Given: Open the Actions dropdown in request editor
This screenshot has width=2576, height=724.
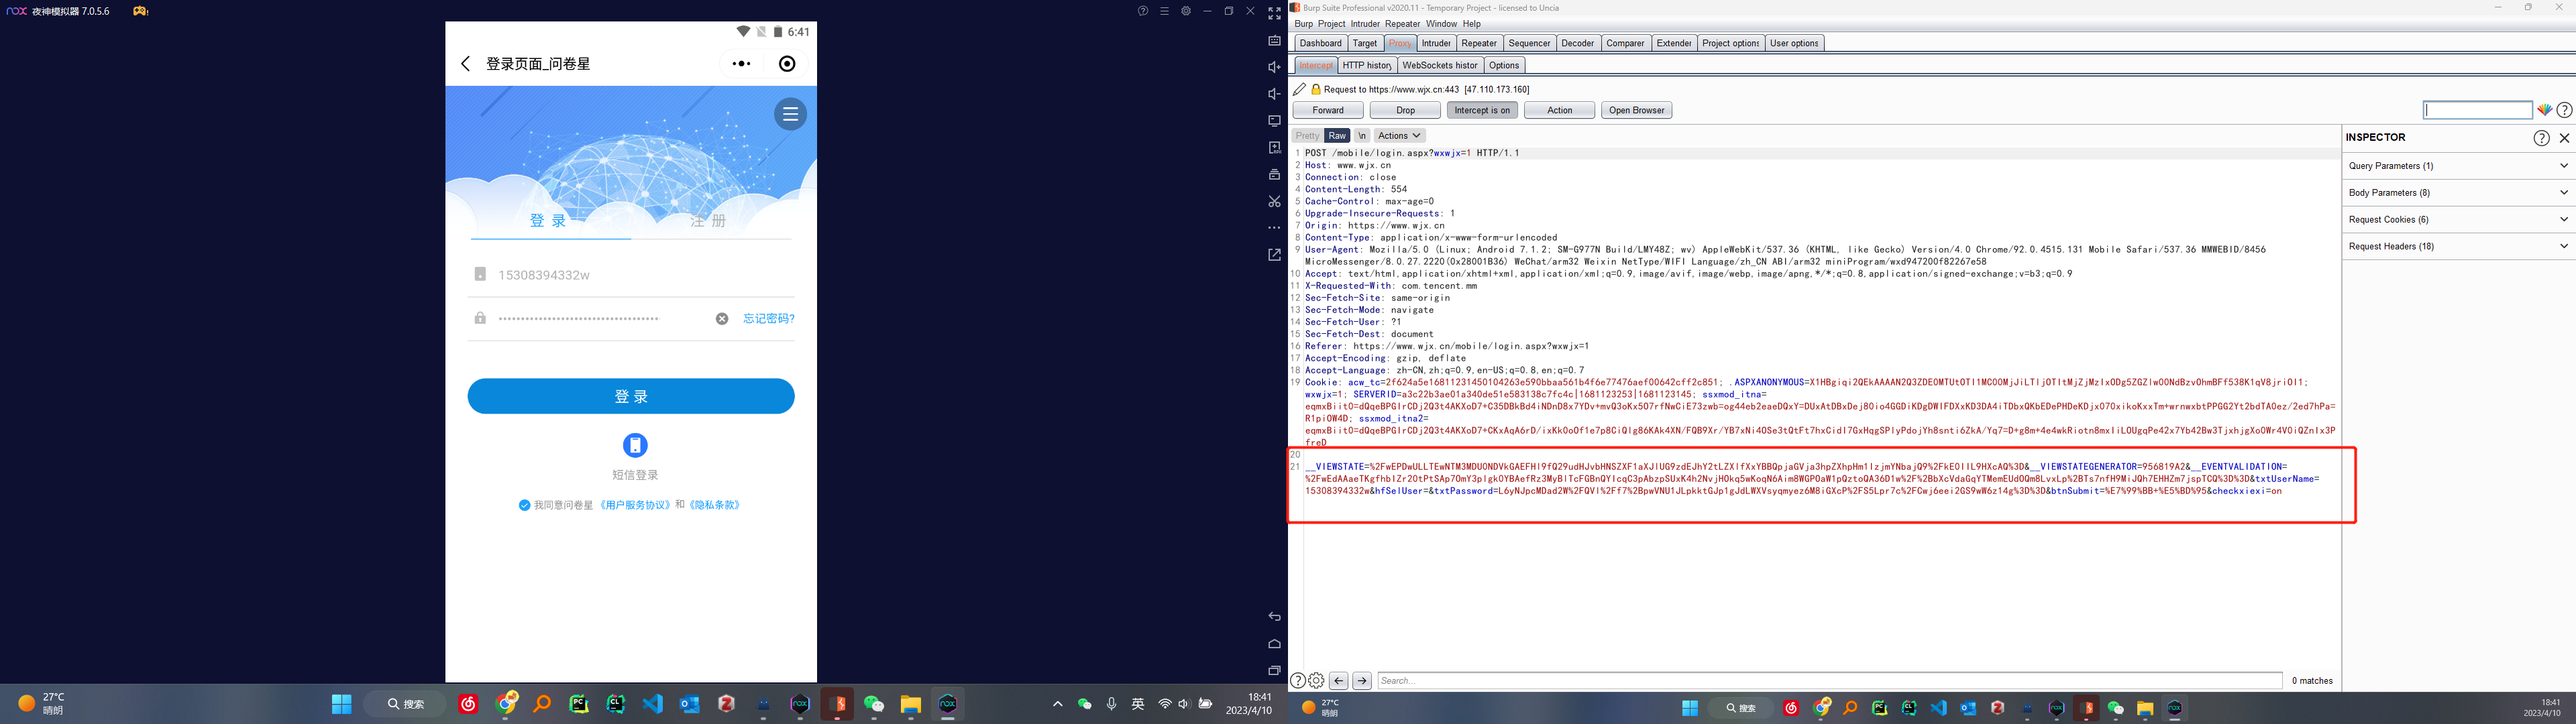Looking at the screenshot, I should click(1398, 136).
